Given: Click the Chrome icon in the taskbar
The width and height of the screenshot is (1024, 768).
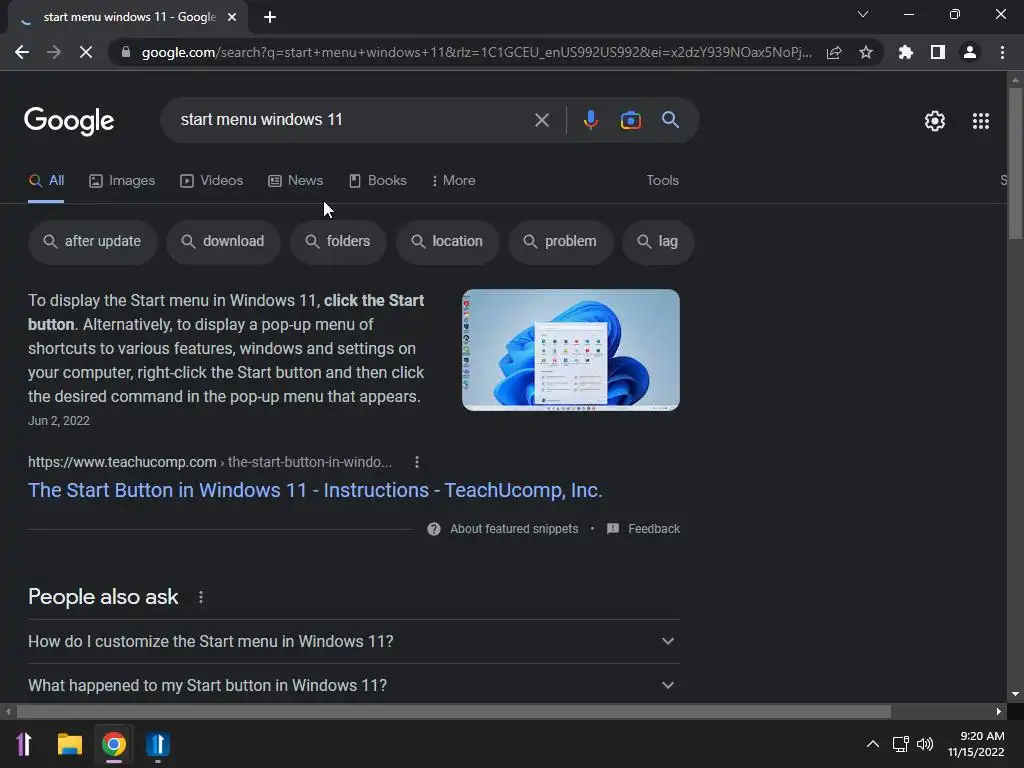Looking at the screenshot, I should point(114,744).
